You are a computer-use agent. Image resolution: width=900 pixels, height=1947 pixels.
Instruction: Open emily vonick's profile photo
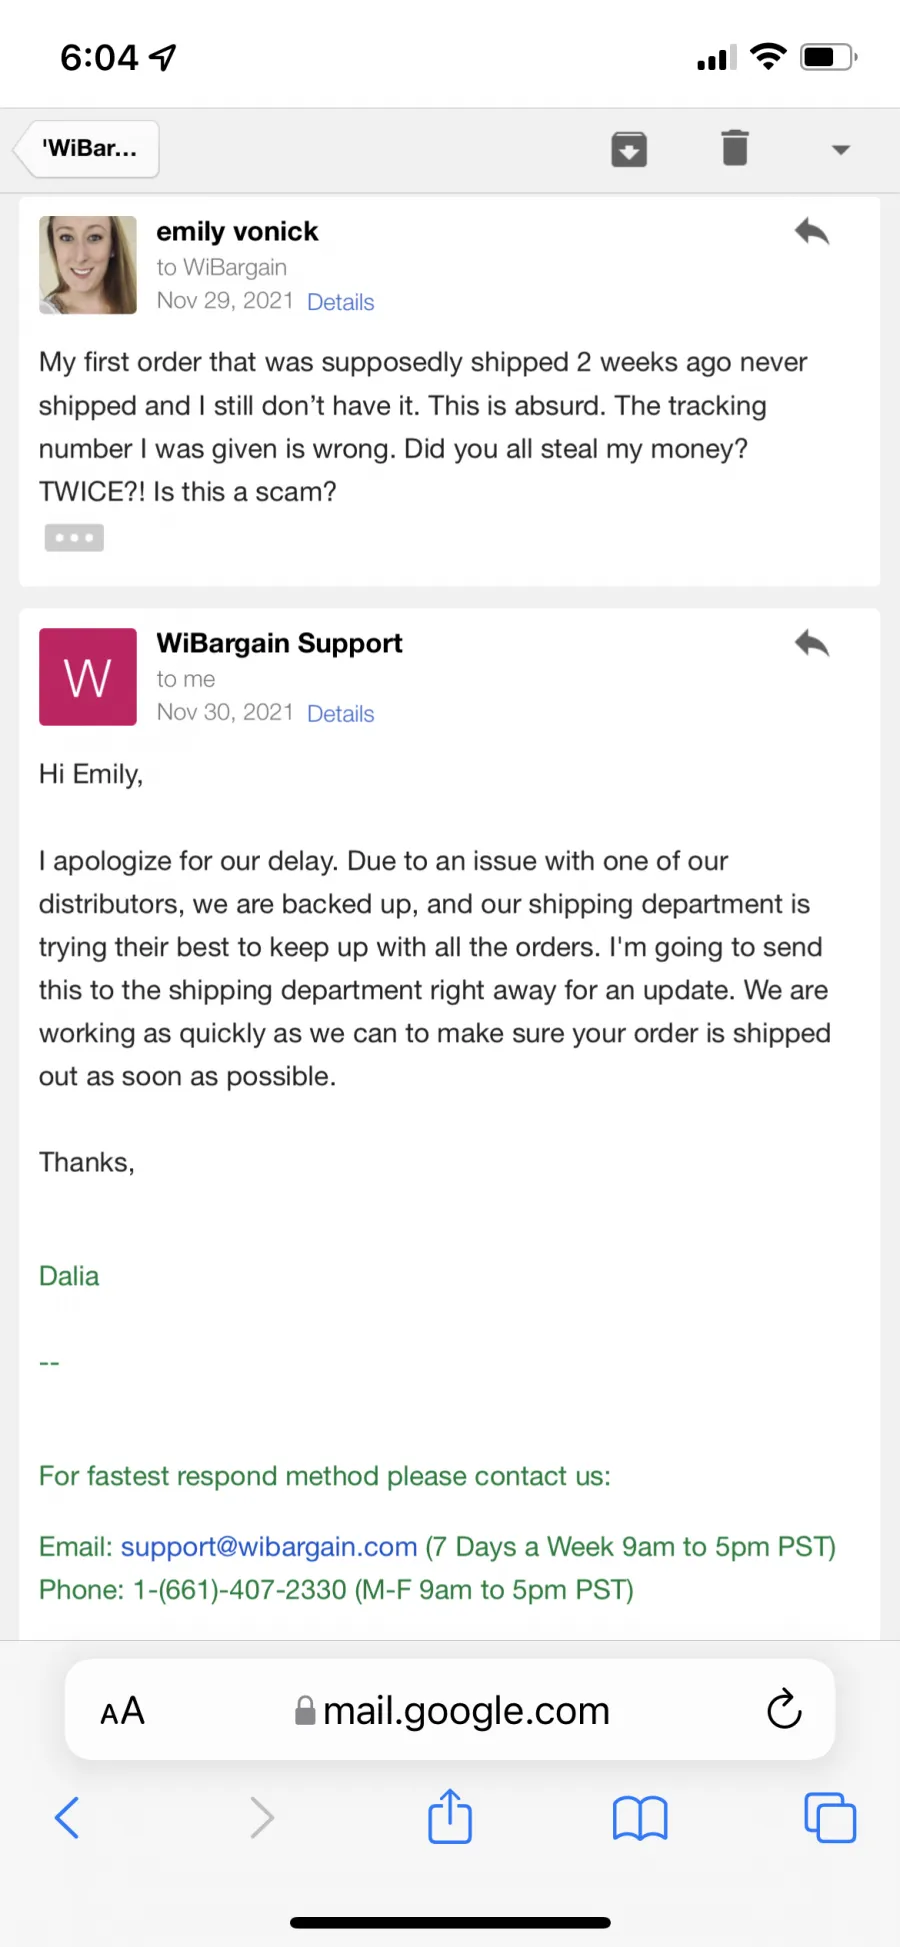tap(88, 265)
